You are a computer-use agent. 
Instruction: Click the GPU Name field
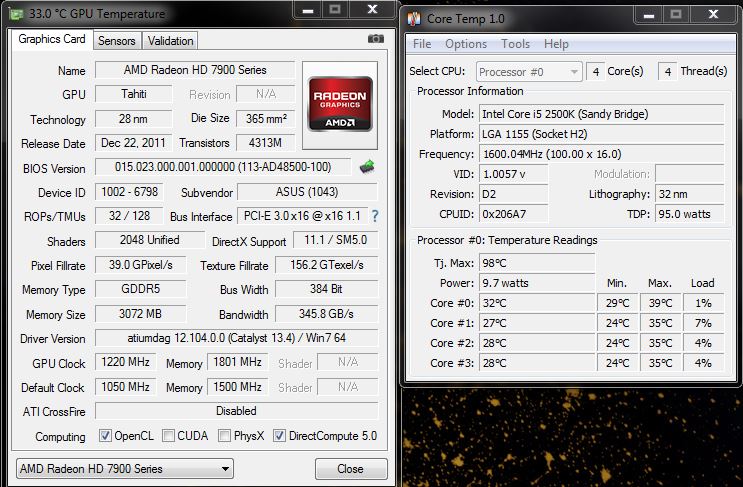pos(195,70)
